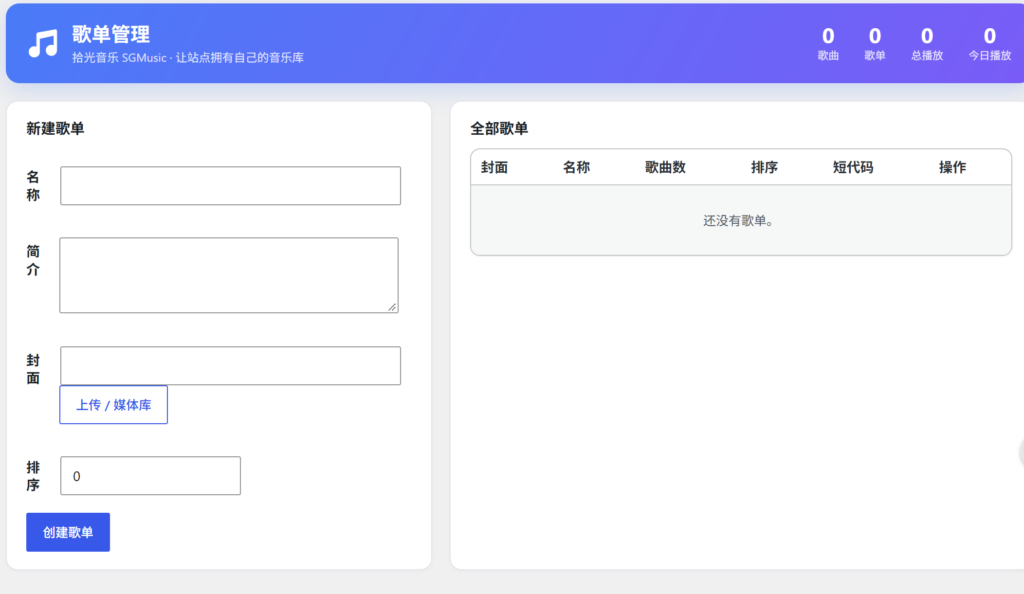Click the 新建歌单 panel heading
This screenshot has width=1024, height=594.
[x=56, y=129]
